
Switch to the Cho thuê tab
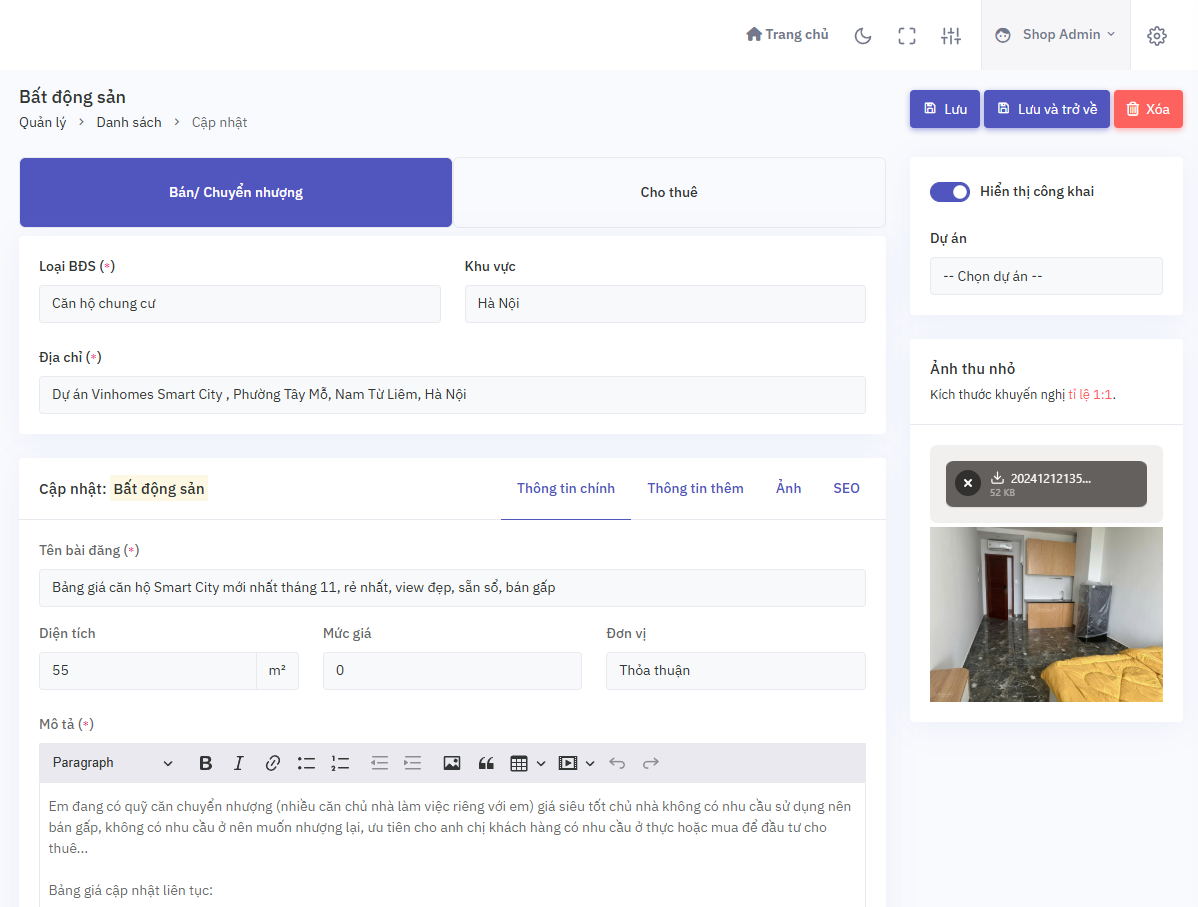669,192
